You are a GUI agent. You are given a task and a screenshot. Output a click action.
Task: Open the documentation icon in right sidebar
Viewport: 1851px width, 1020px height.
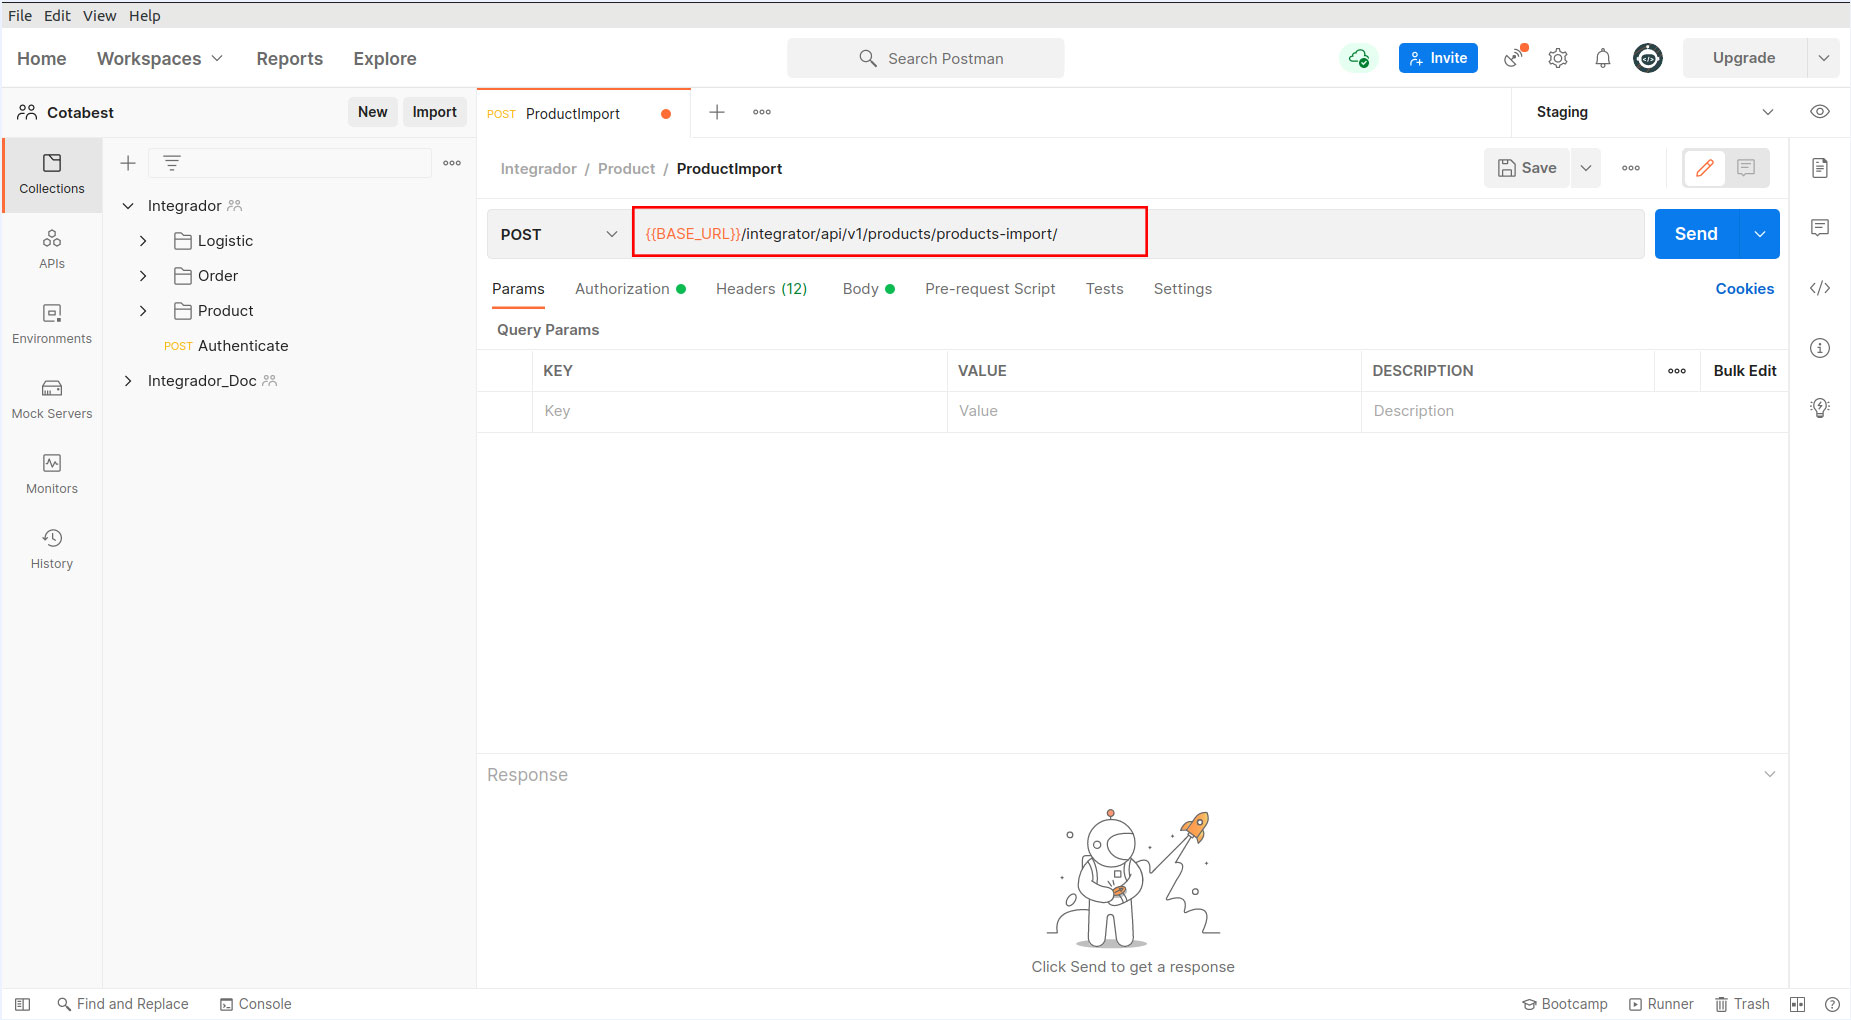pos(1820,168)
